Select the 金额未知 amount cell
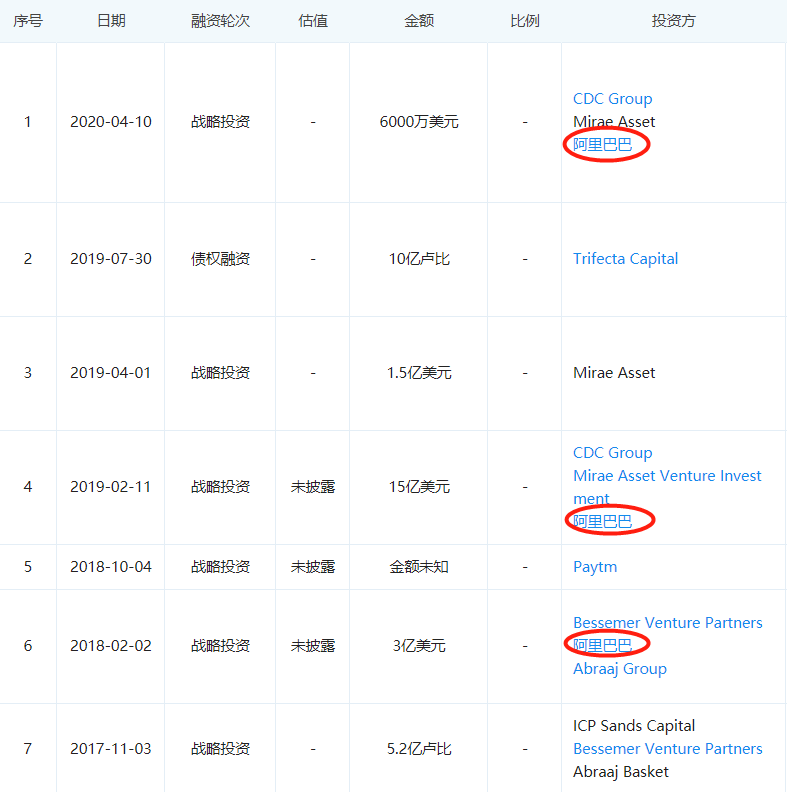The image size is (787, 792). (x=419, y=567)
